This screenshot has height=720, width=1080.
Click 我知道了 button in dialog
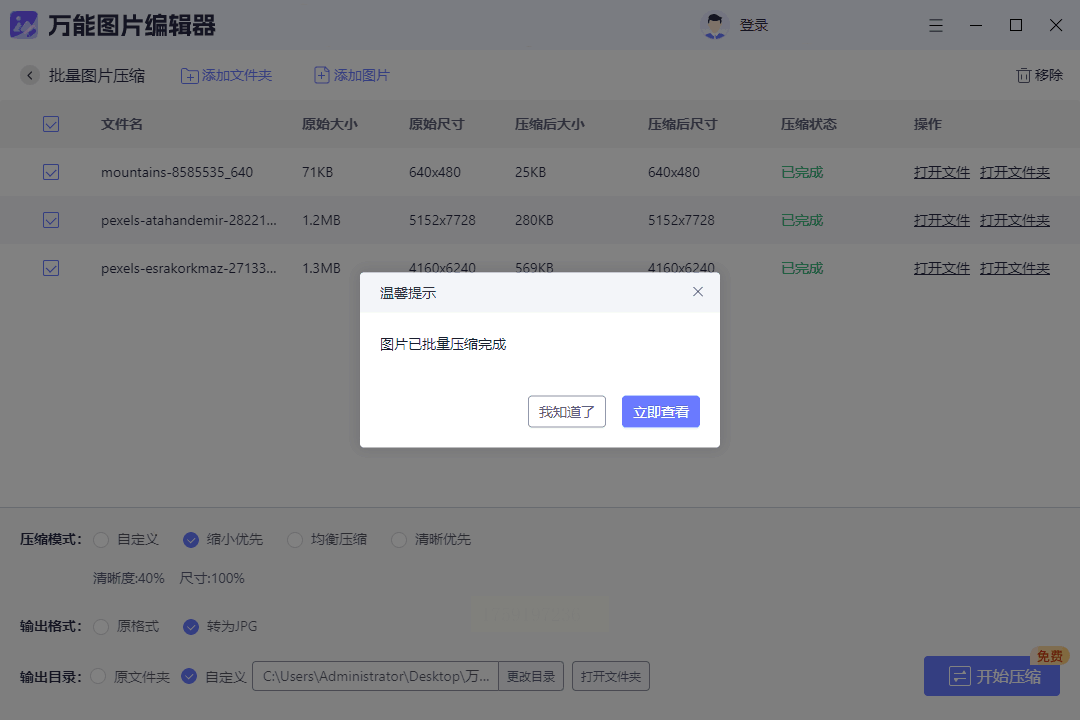click(x=566, y=412)
